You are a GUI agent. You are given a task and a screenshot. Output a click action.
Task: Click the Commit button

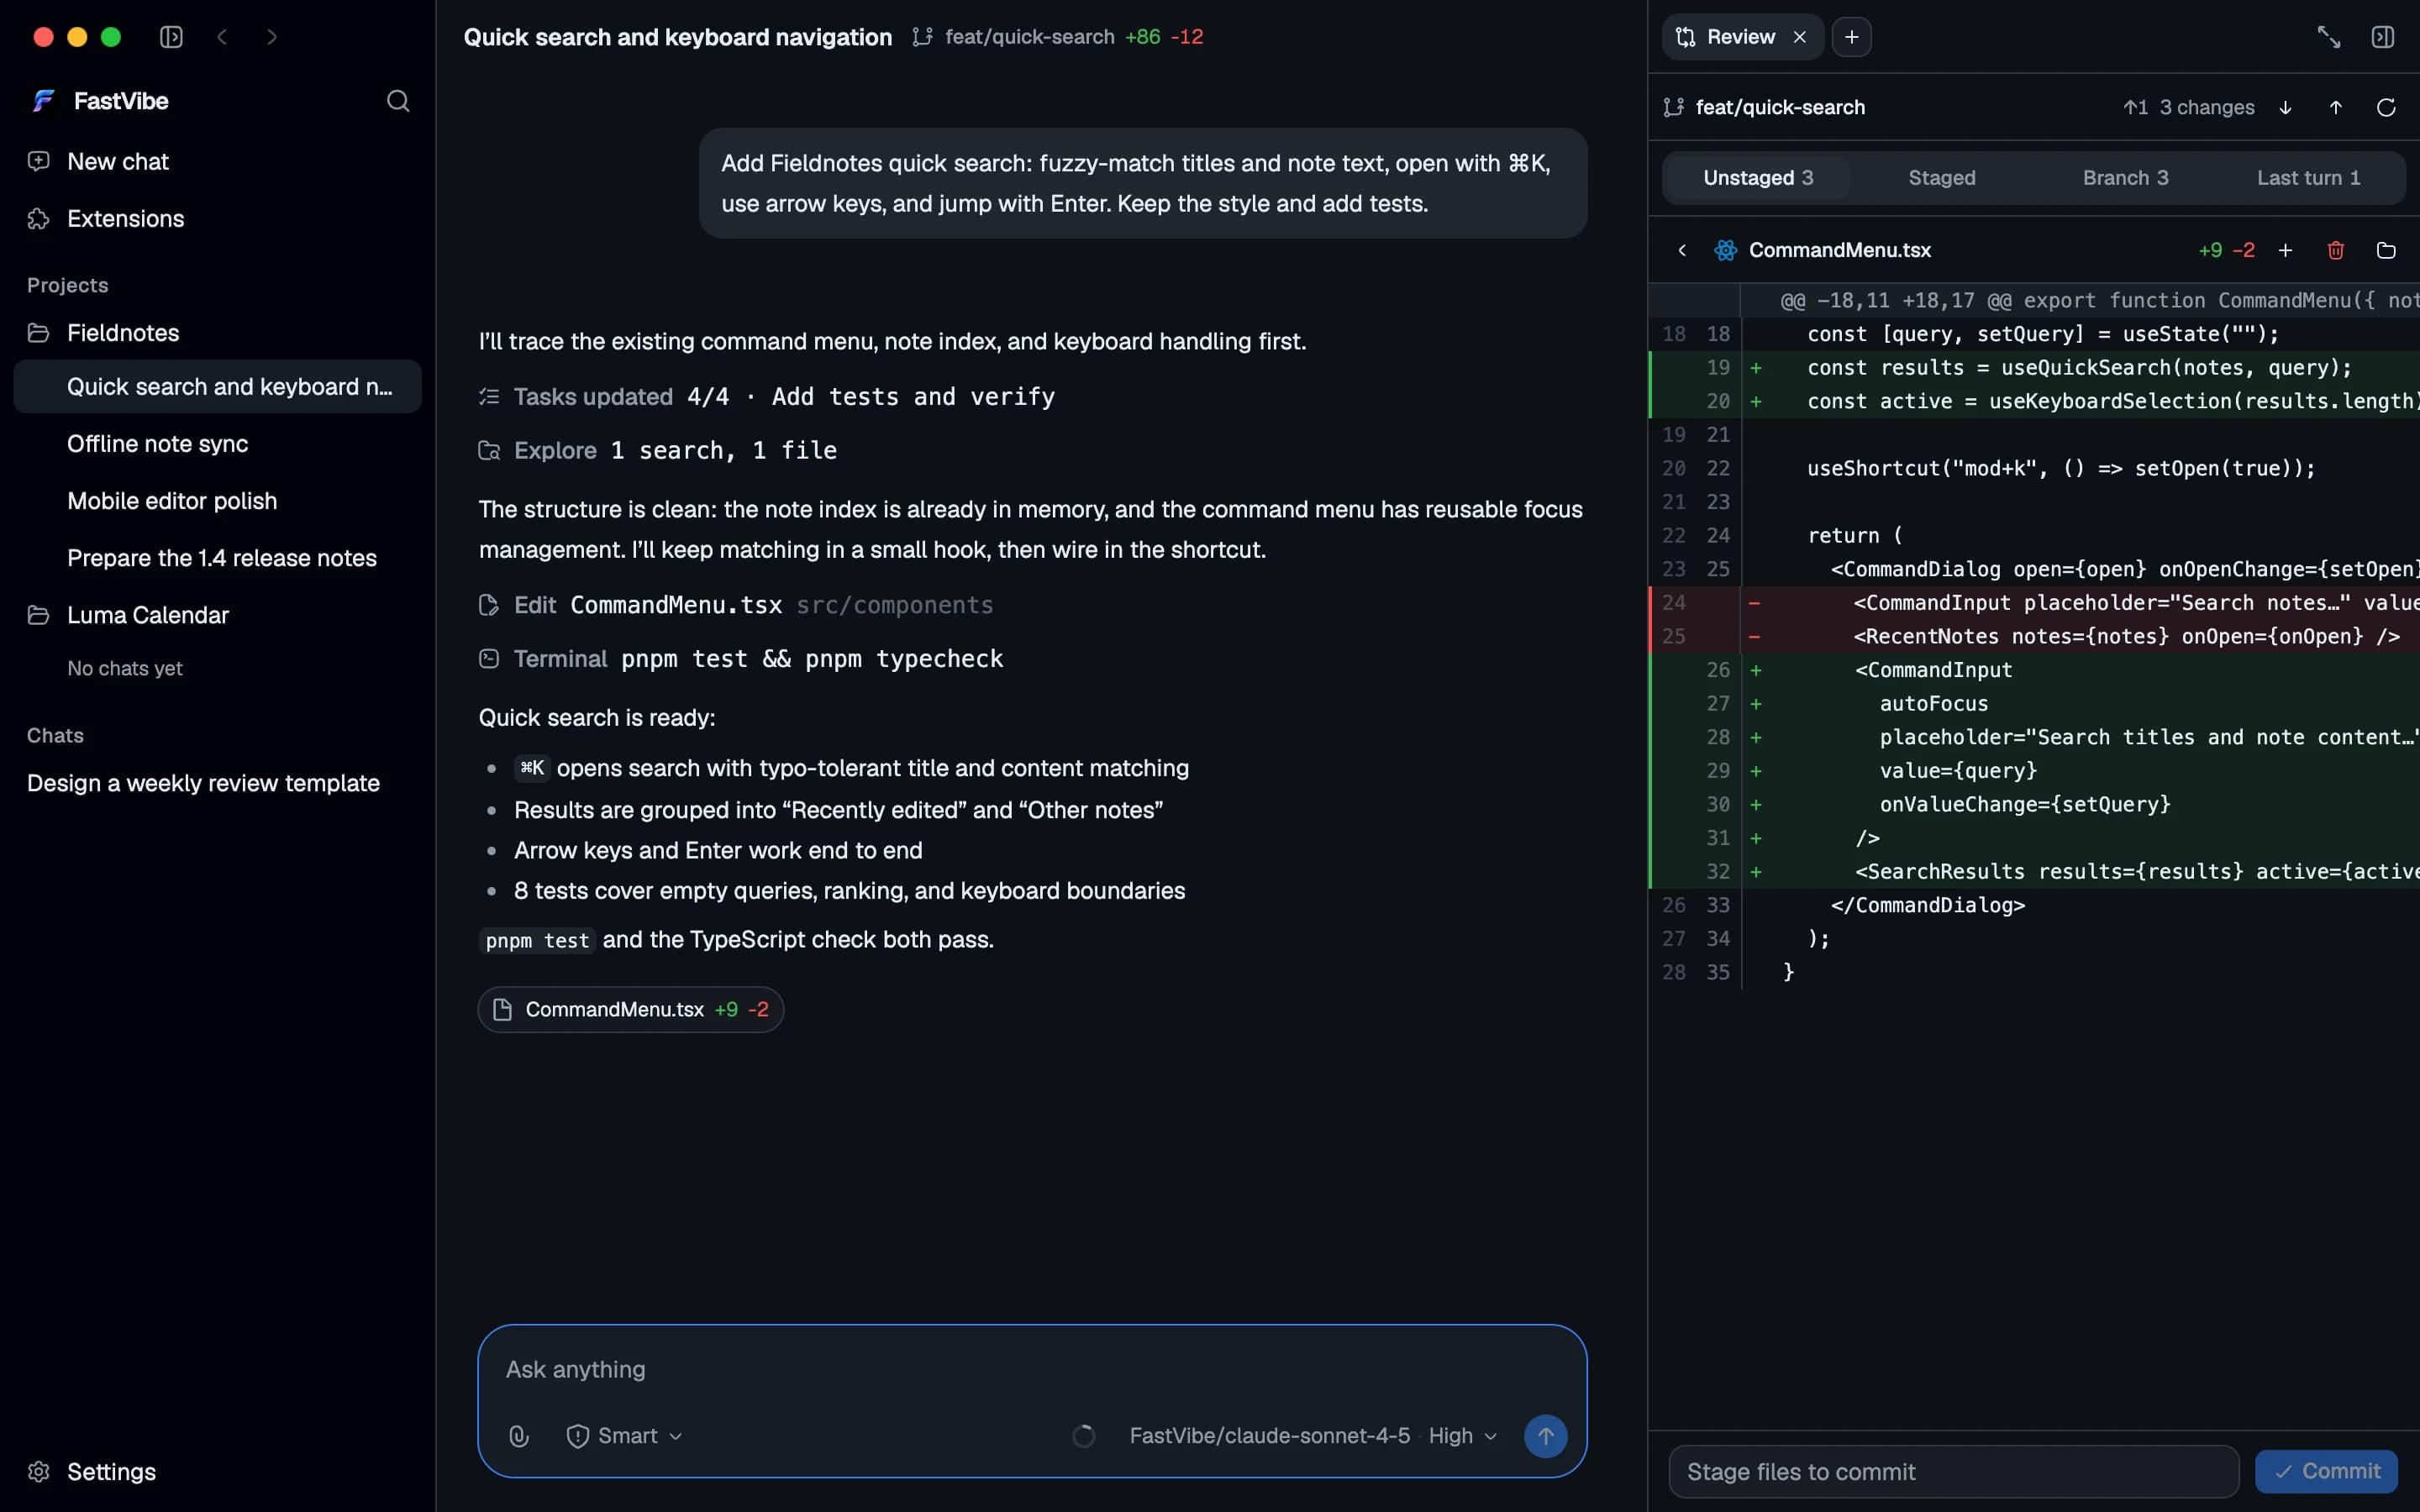click(2326, 1471)
